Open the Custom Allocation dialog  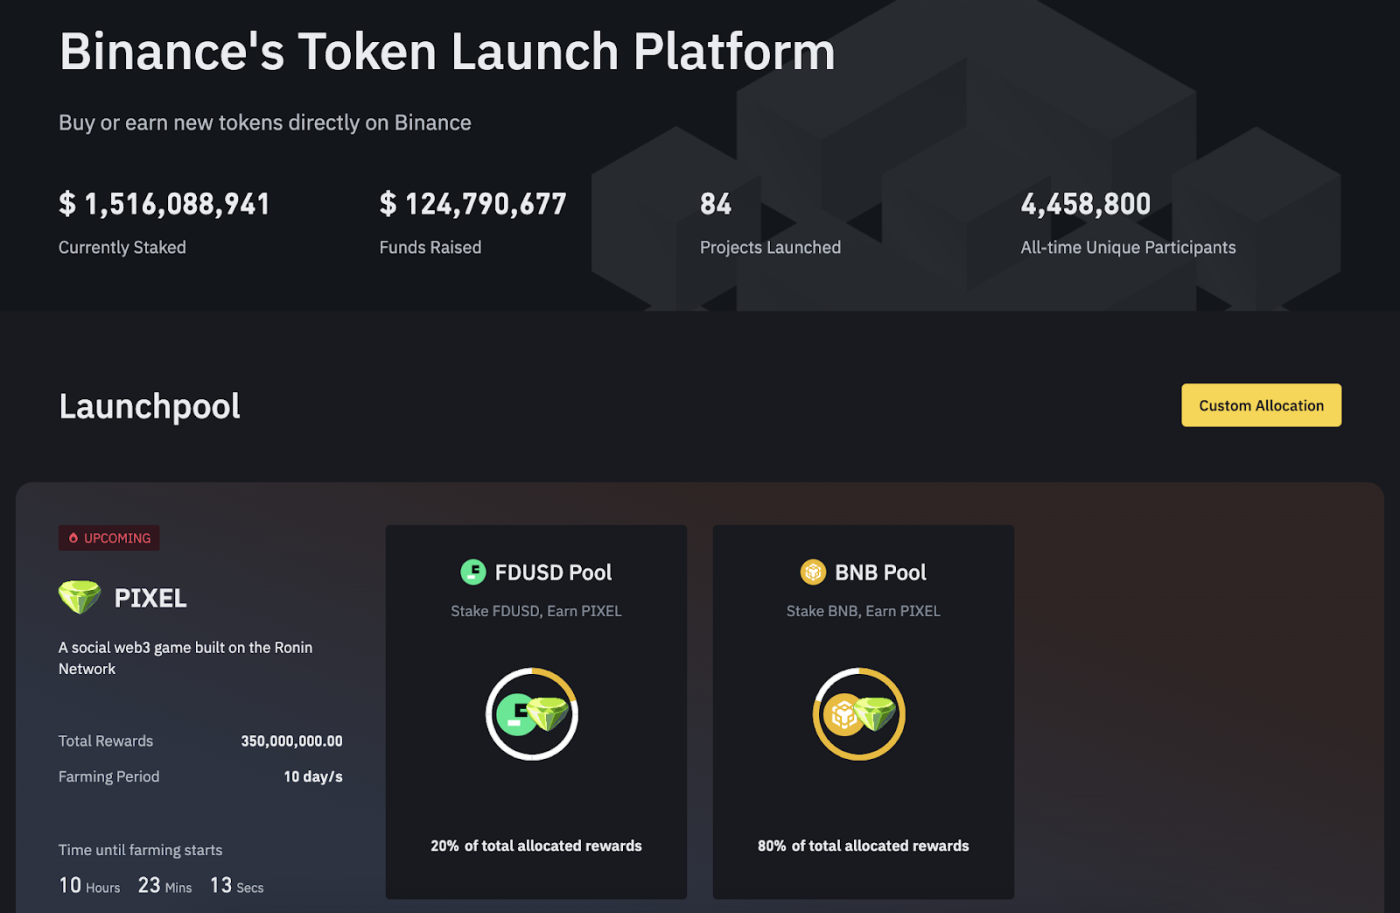[1261, 405]
